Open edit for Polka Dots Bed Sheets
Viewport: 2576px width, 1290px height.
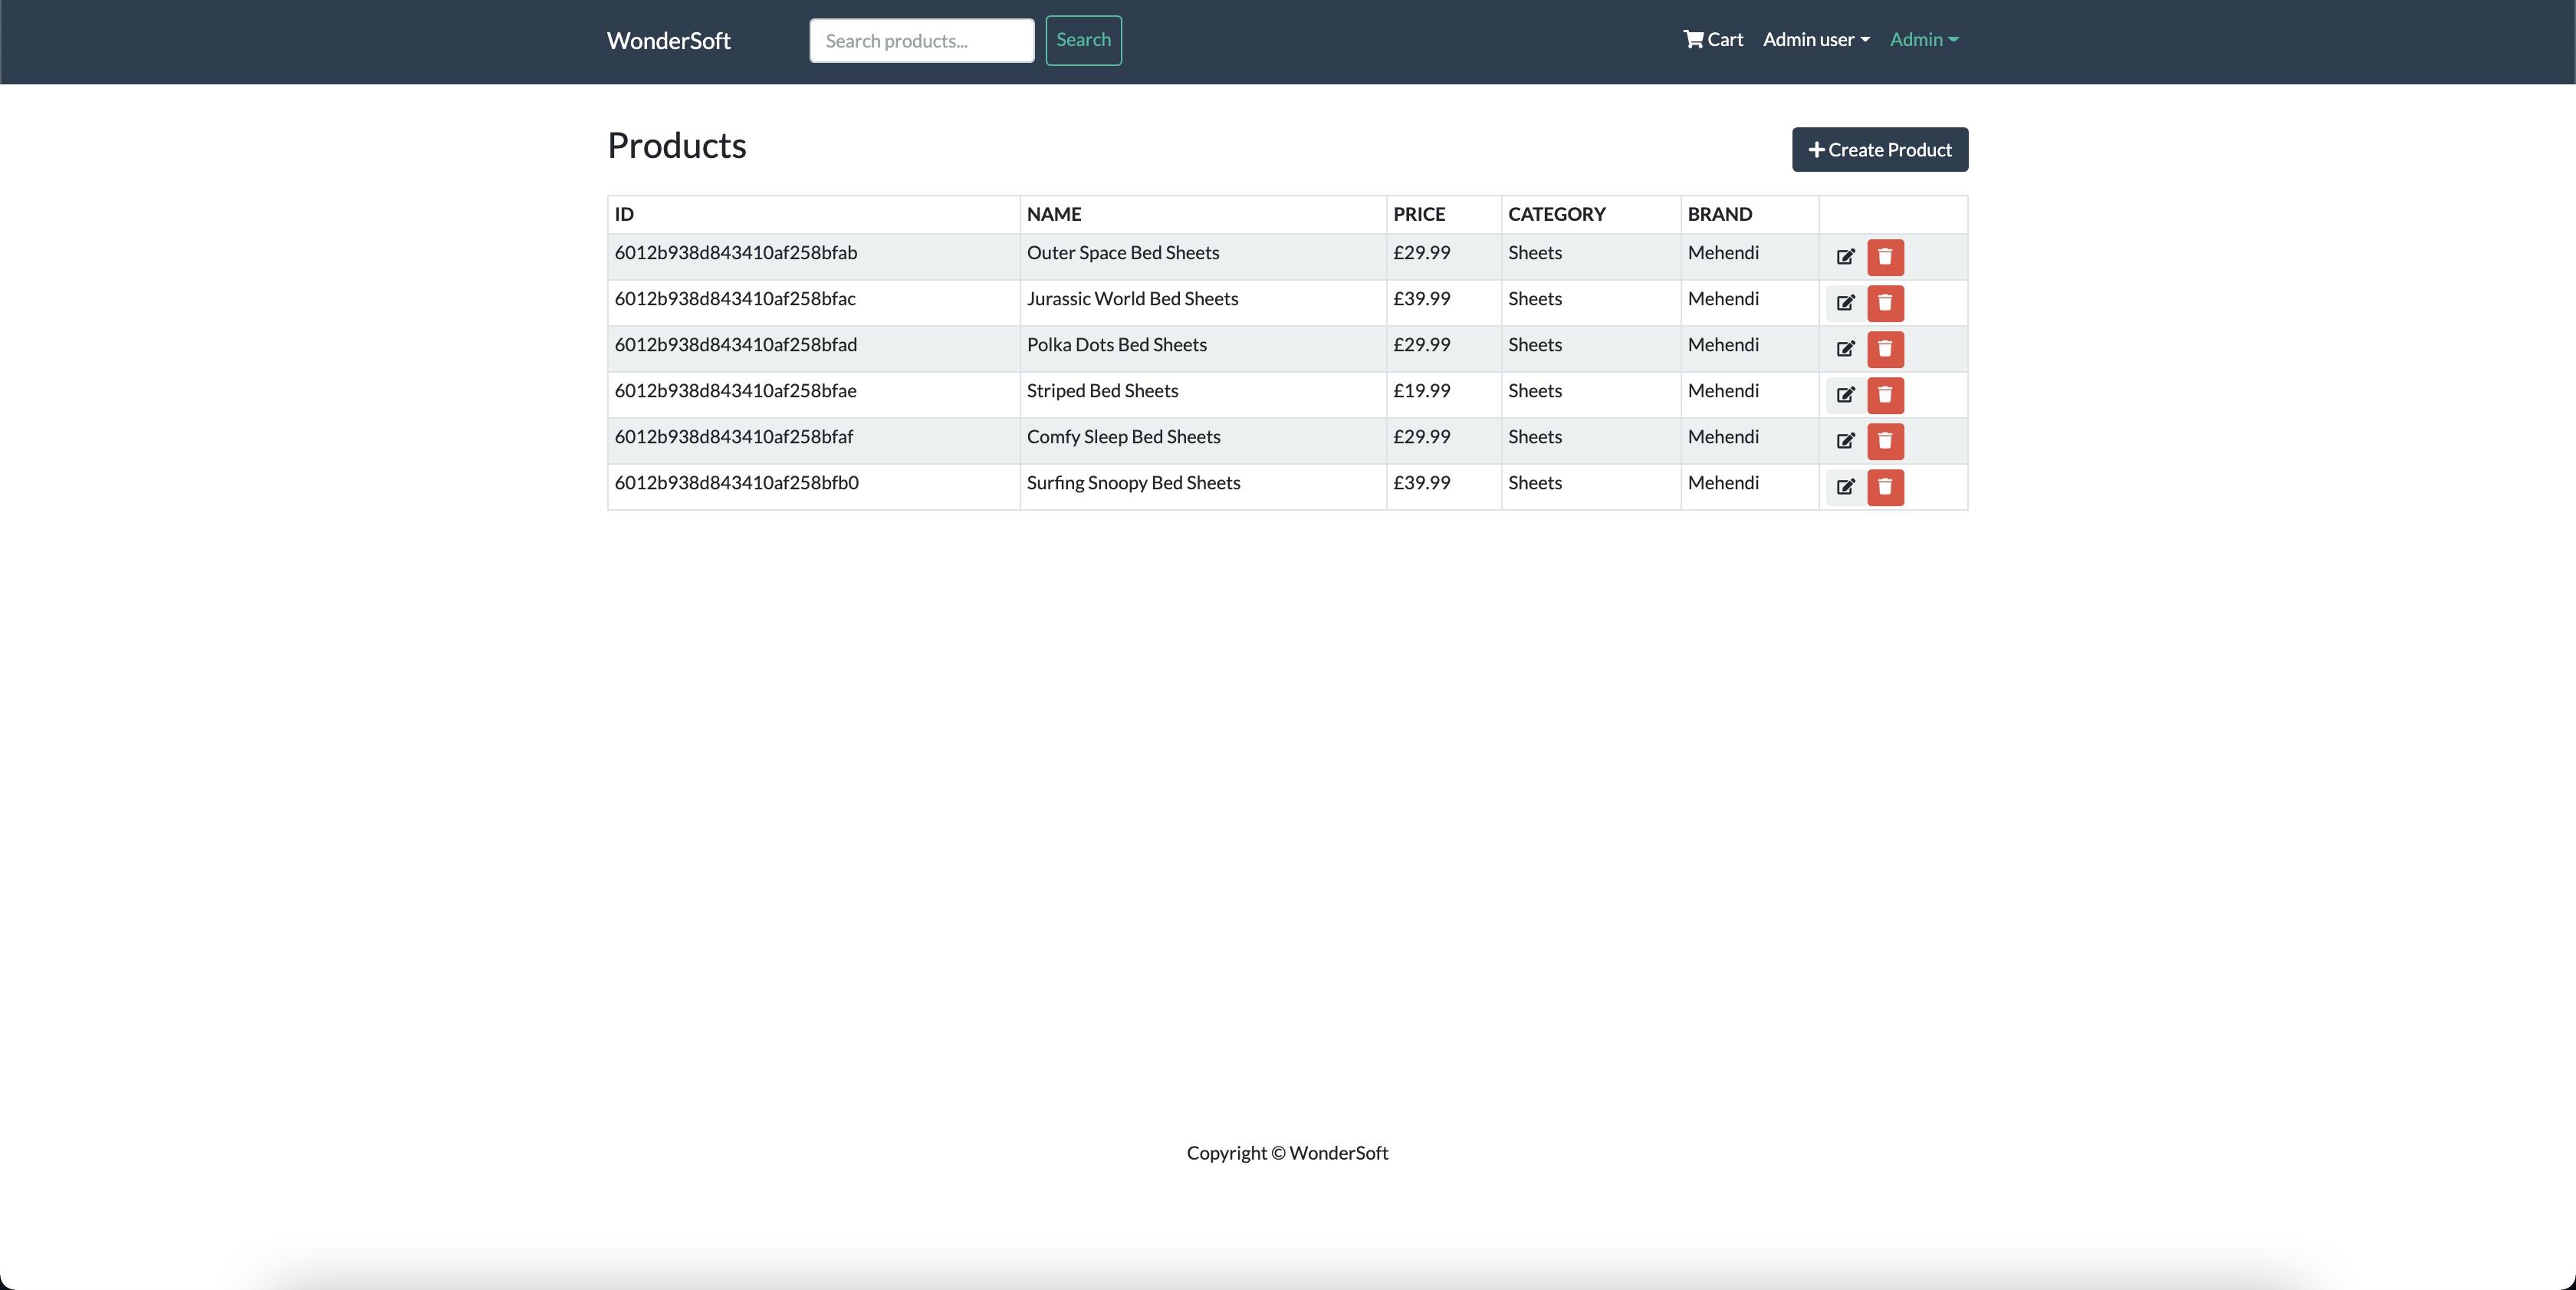(x=1845, y=349)
